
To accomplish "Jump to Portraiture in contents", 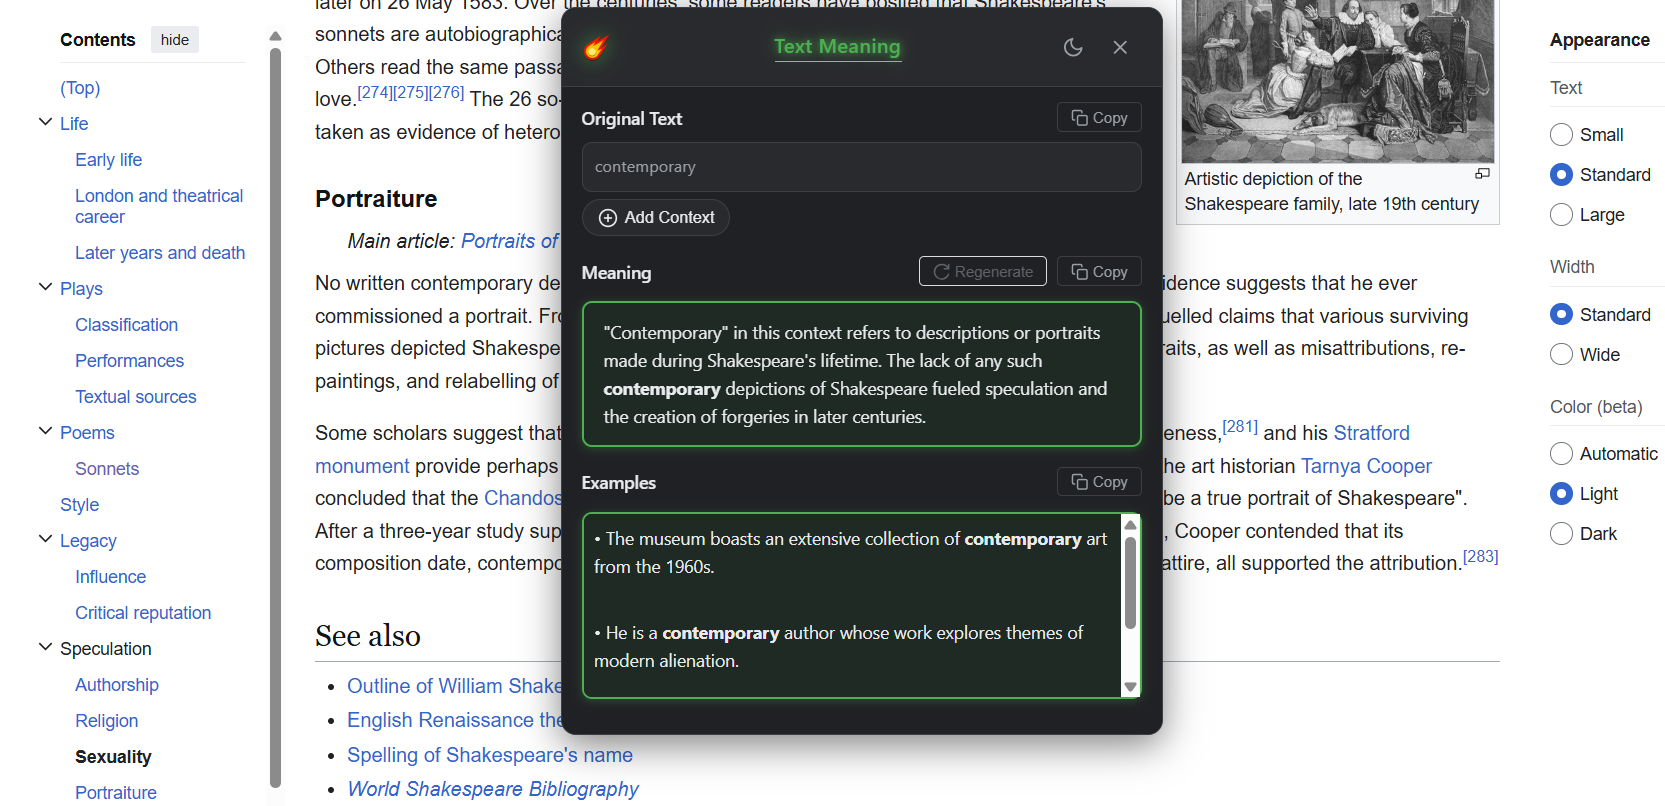I will (115, 793).
